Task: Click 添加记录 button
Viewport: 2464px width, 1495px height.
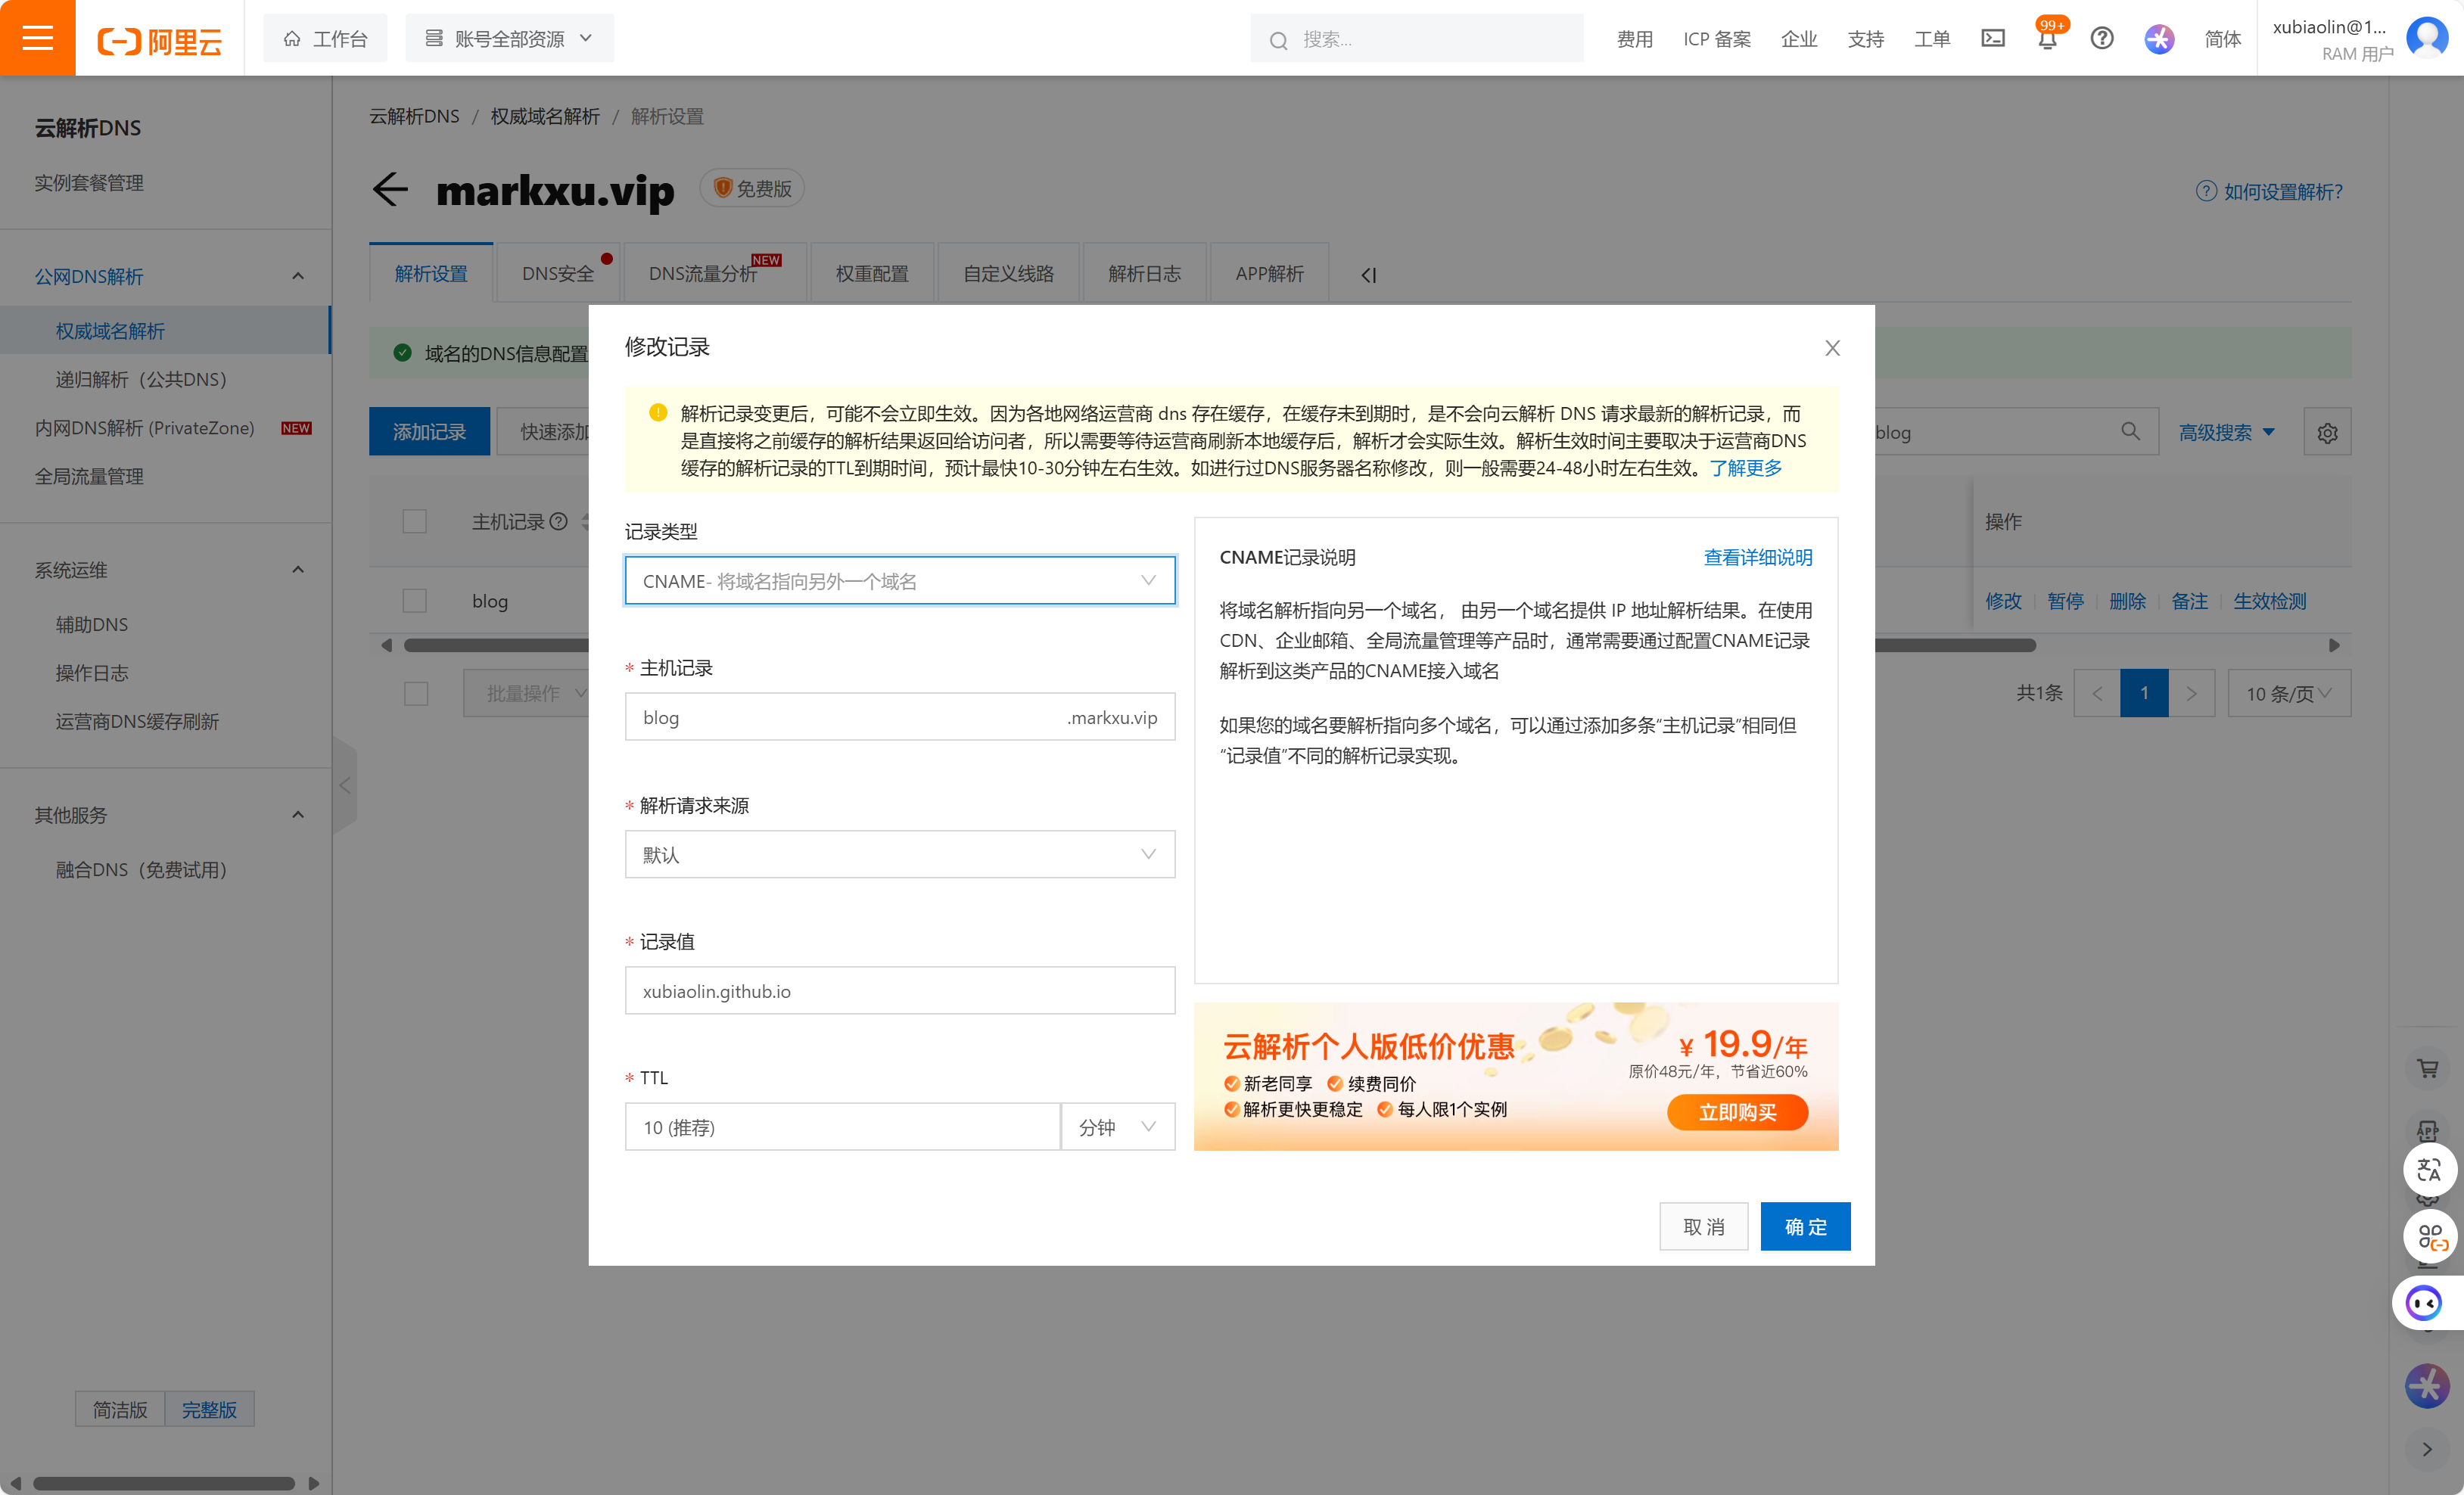Action: click(x=429, y=431)
